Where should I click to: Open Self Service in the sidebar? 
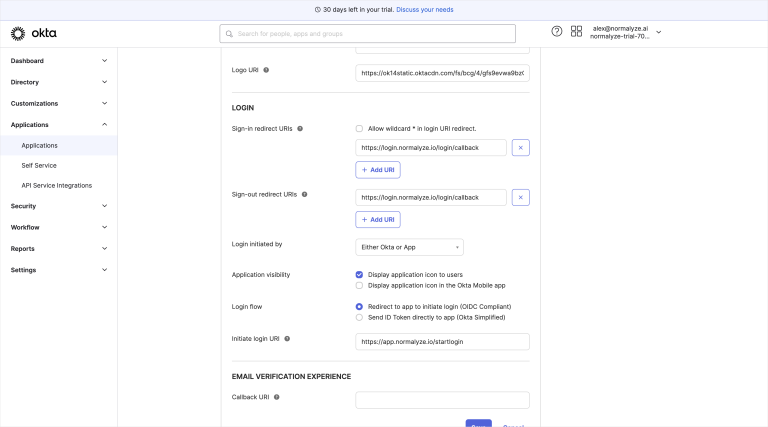pyautogui.click(x=39, y=165)
